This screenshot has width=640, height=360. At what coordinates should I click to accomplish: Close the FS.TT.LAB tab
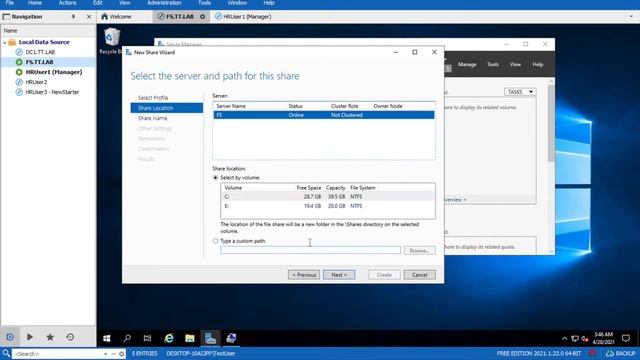pyautogui.click(x=202, y=17)
